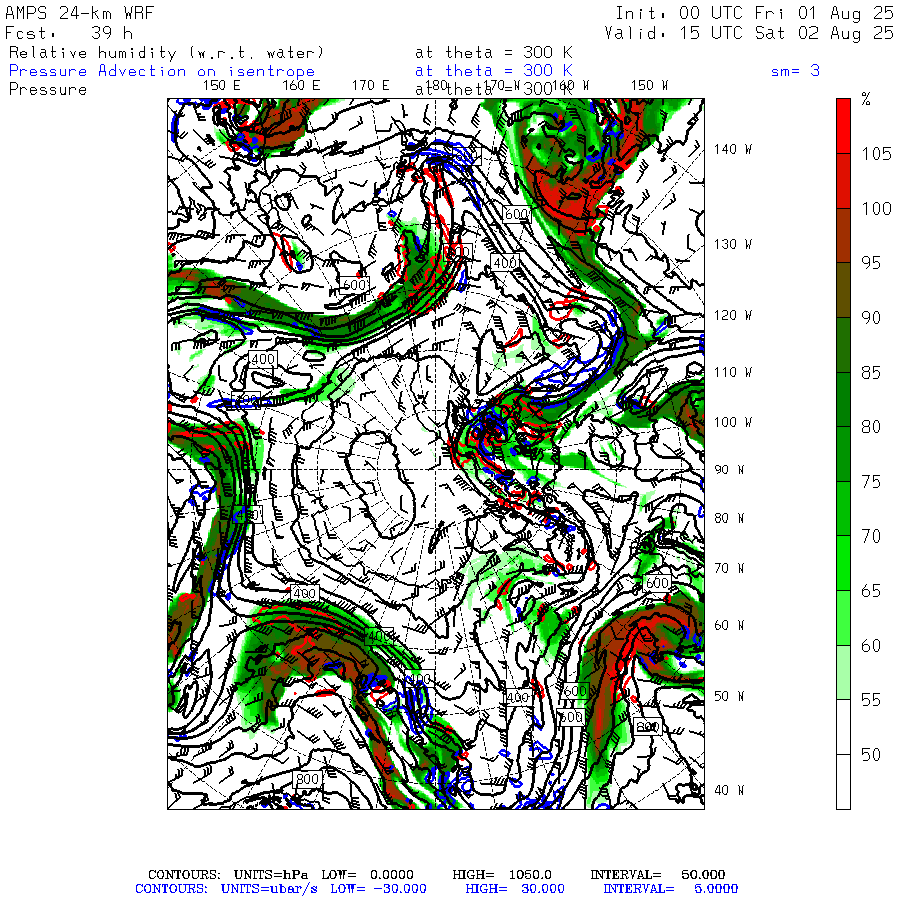
Task: Click the blue "INTERVAL= 5.0000" legend value
Action: coord(670,889)
